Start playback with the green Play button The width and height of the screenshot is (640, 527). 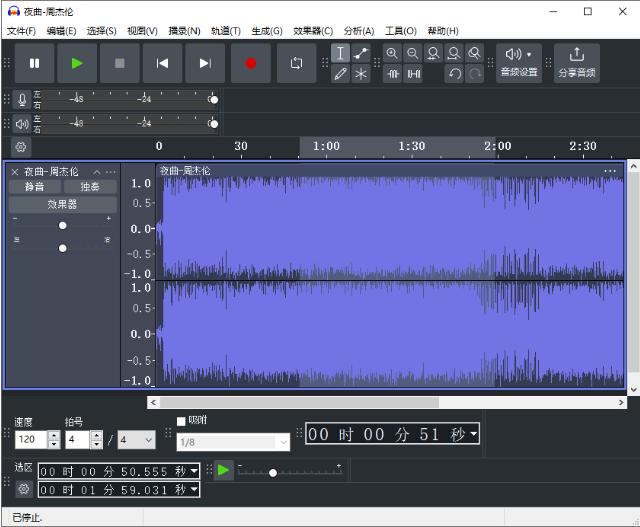coord(77,63)
